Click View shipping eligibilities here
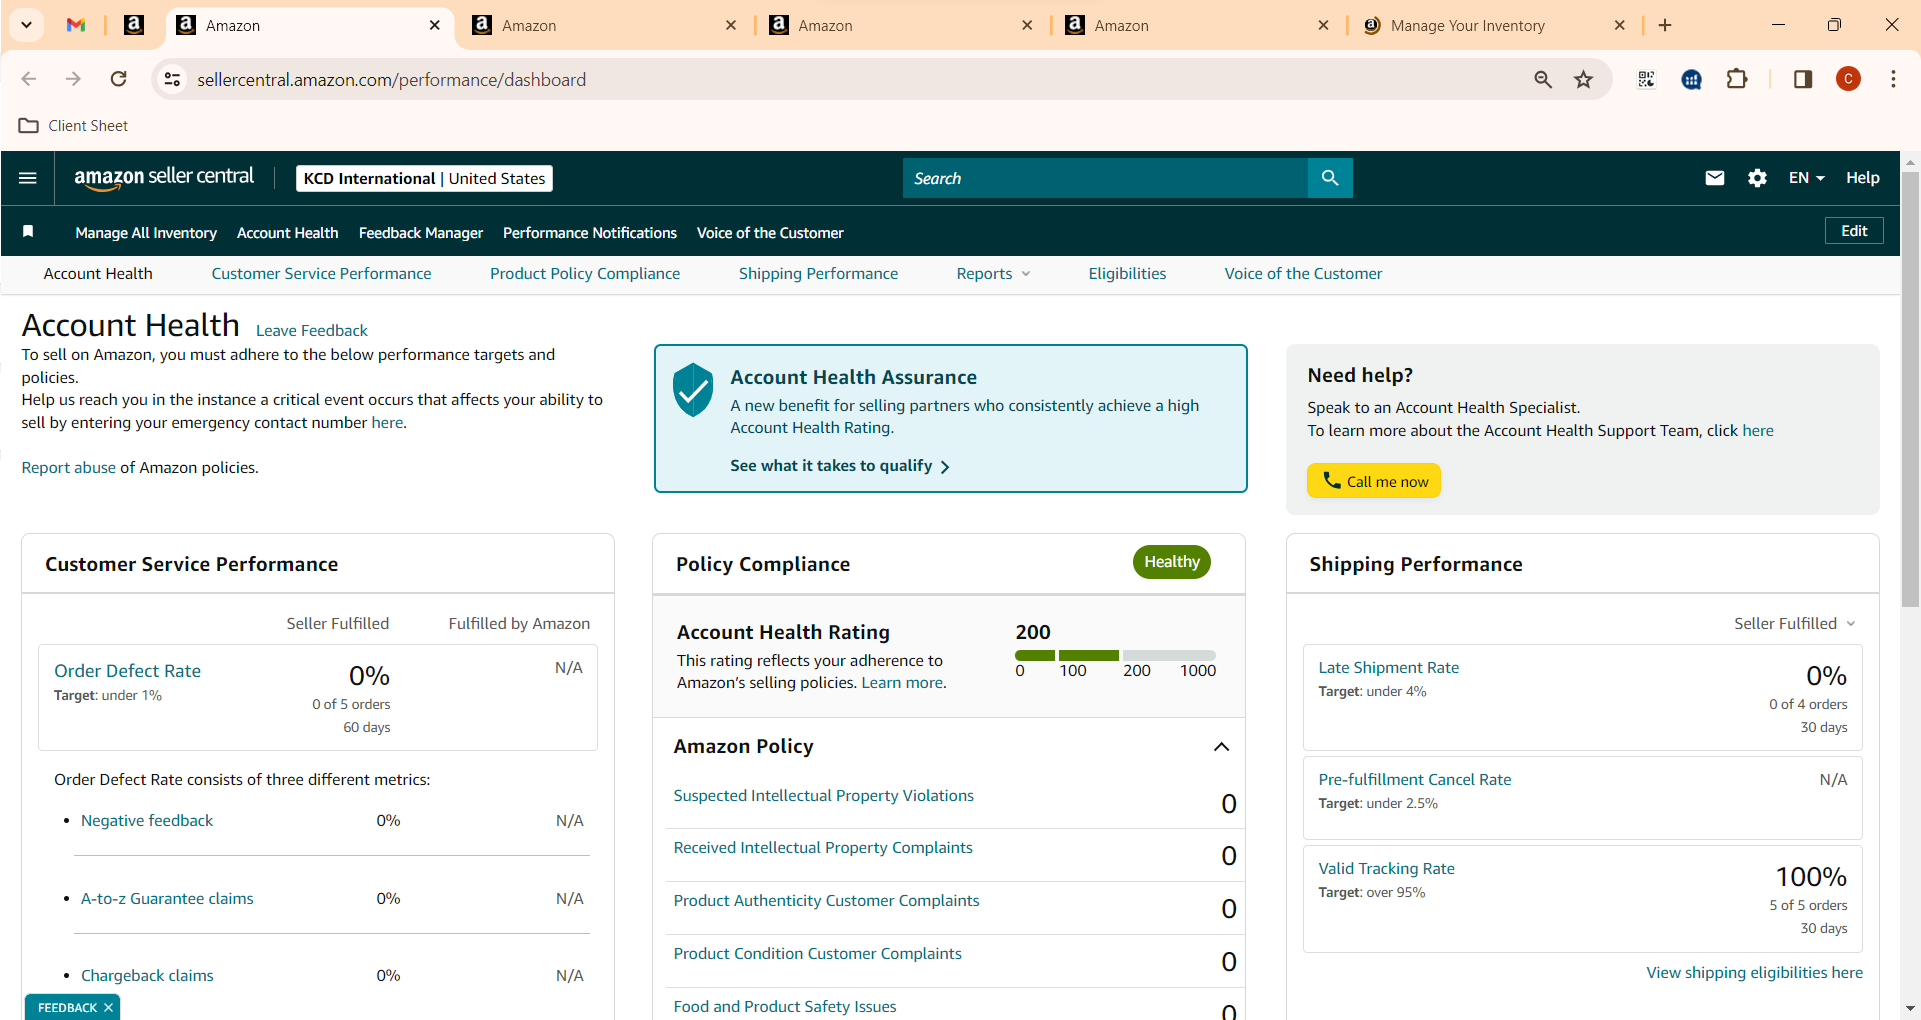 pyautogui.click(x=1755, y=972)
